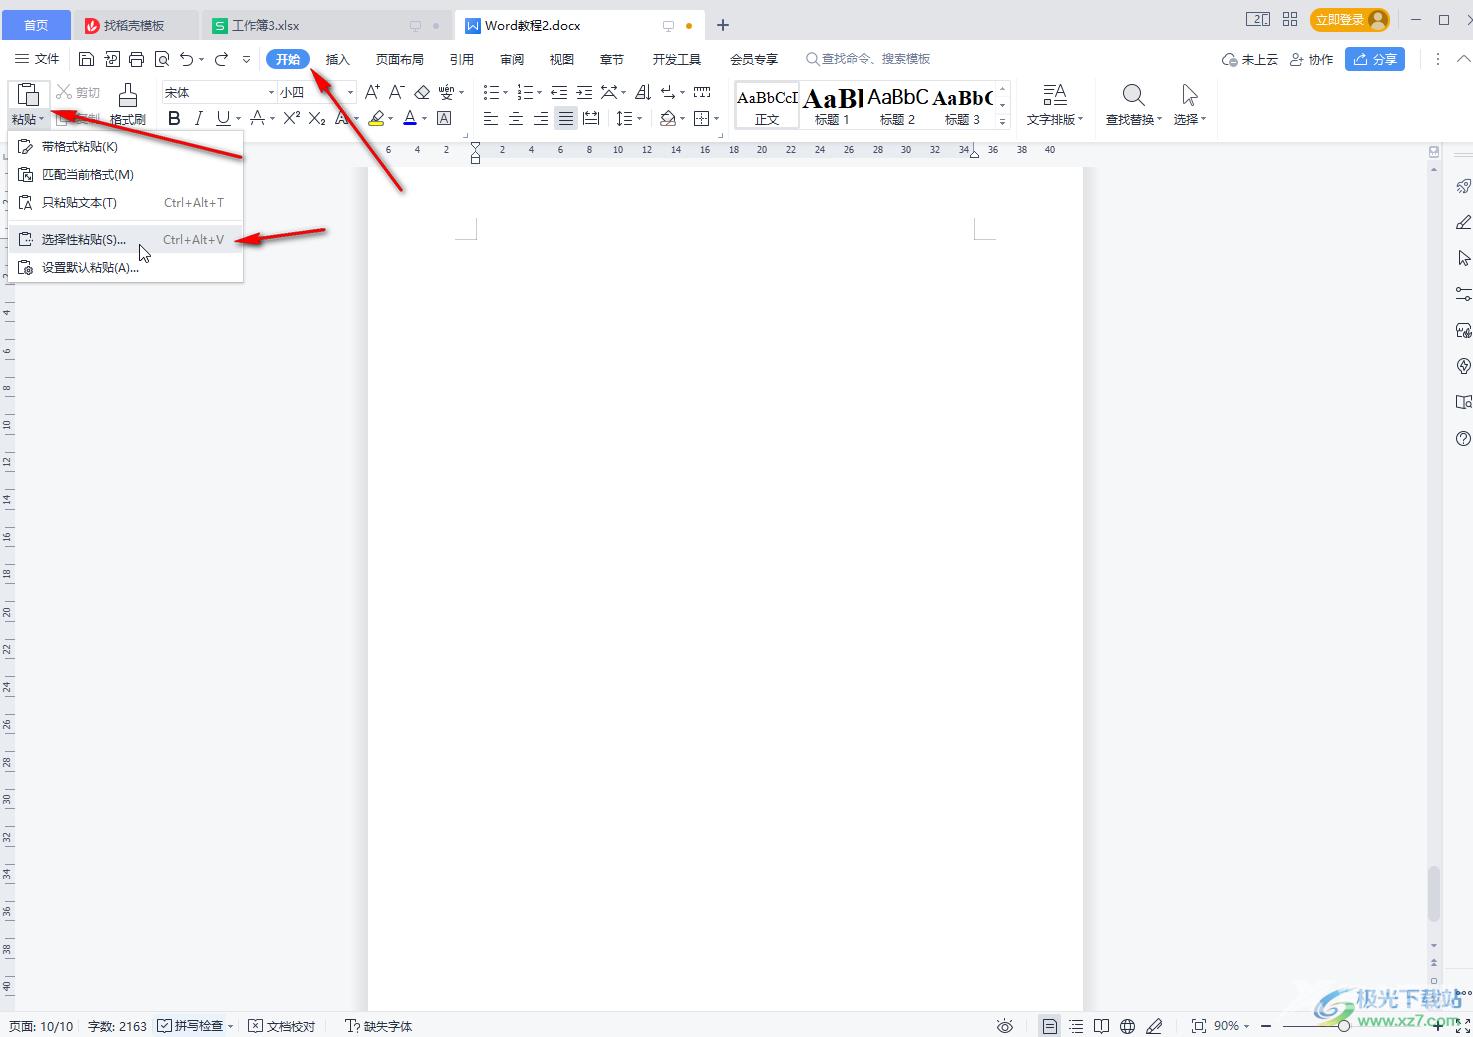
Task: Increase font size with A+ icon
Action: [x=372, y=92]
